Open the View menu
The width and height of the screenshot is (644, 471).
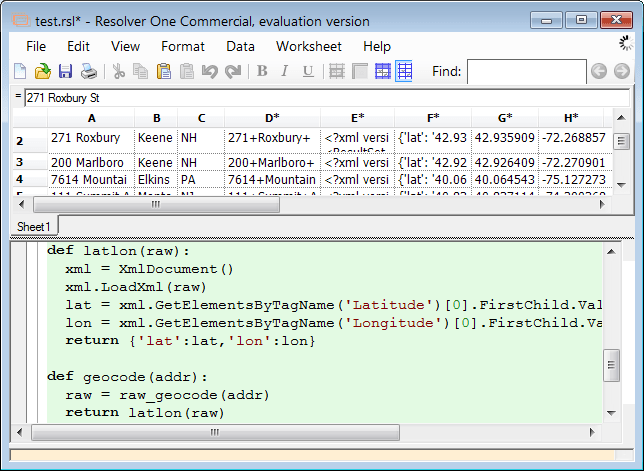point(125,46)
